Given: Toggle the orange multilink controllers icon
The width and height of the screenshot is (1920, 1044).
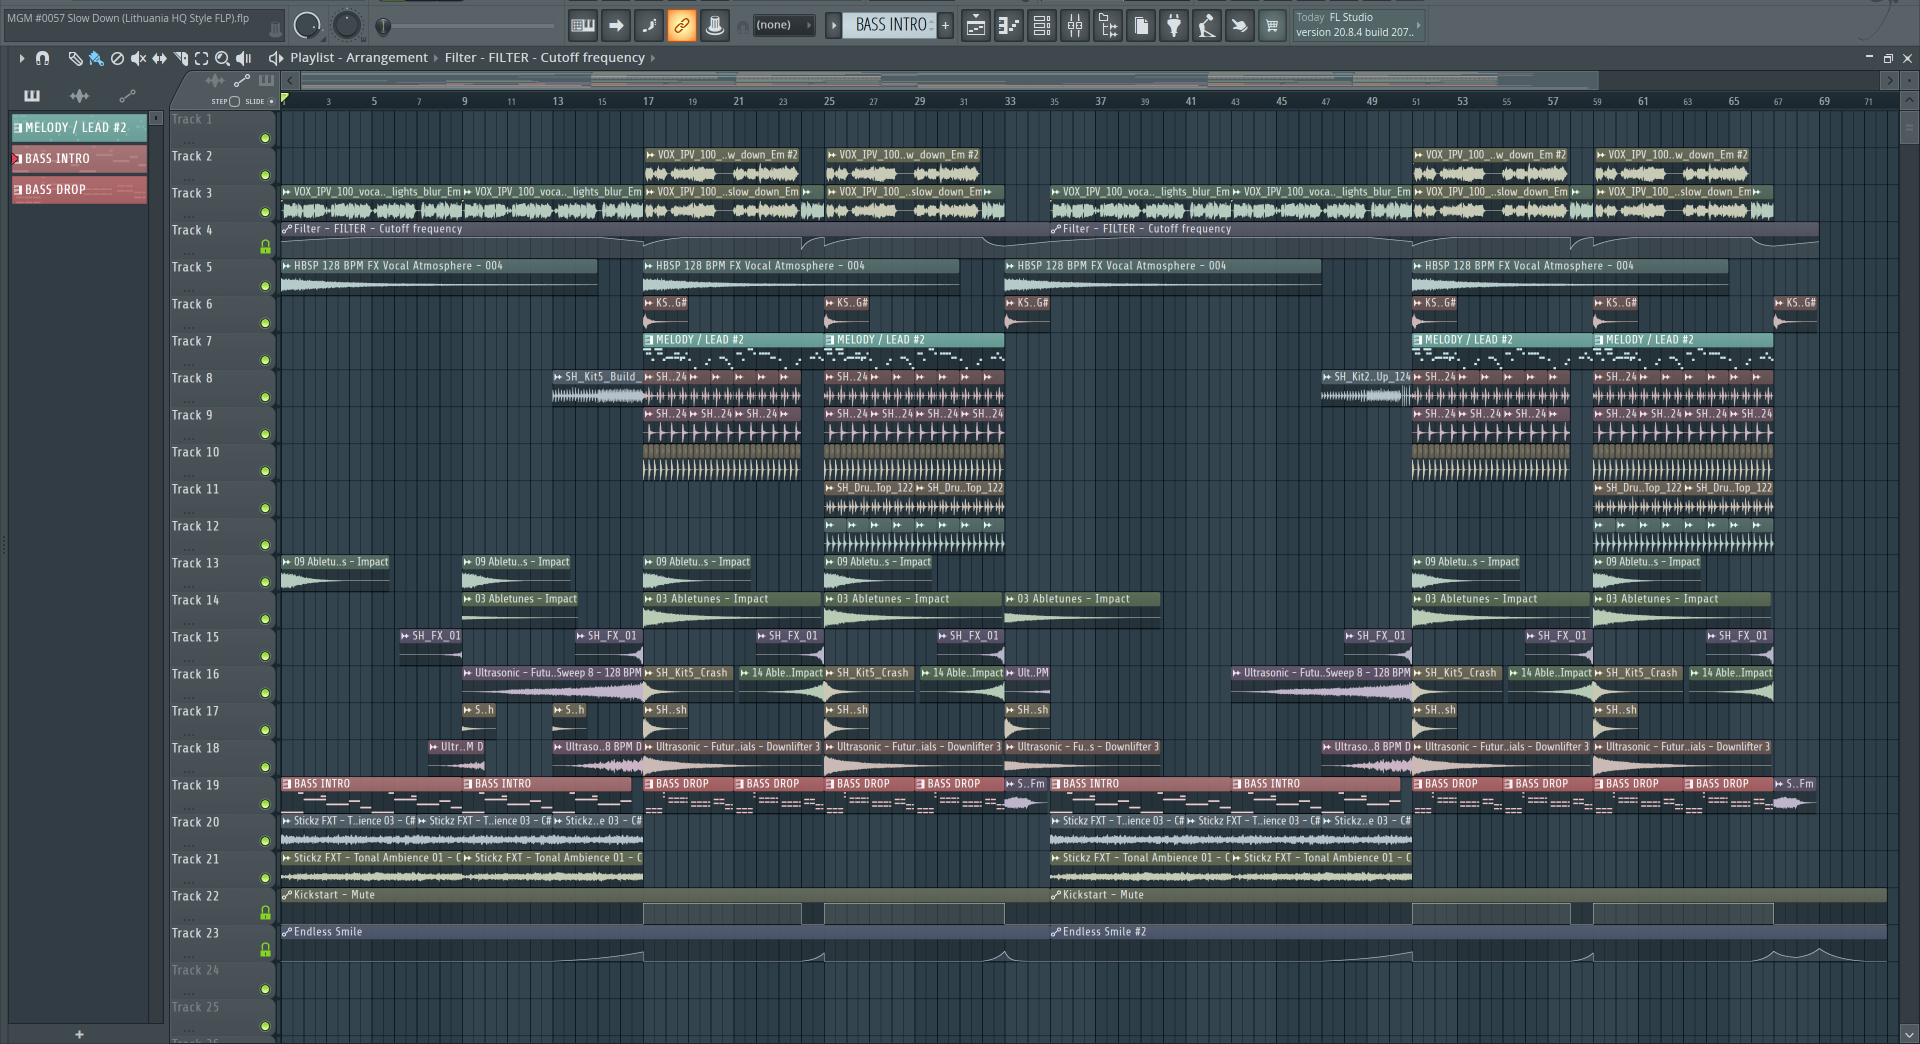Looking at the screenshot, I should click(x=682, y=25).
